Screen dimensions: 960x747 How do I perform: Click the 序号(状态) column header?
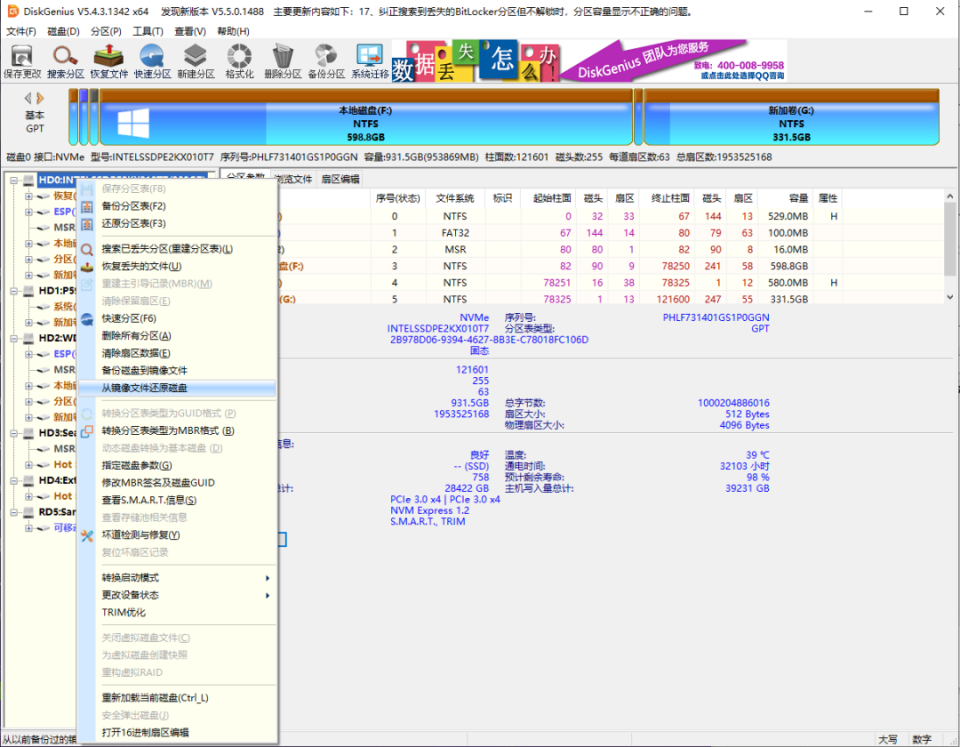(x=397, y=198)
